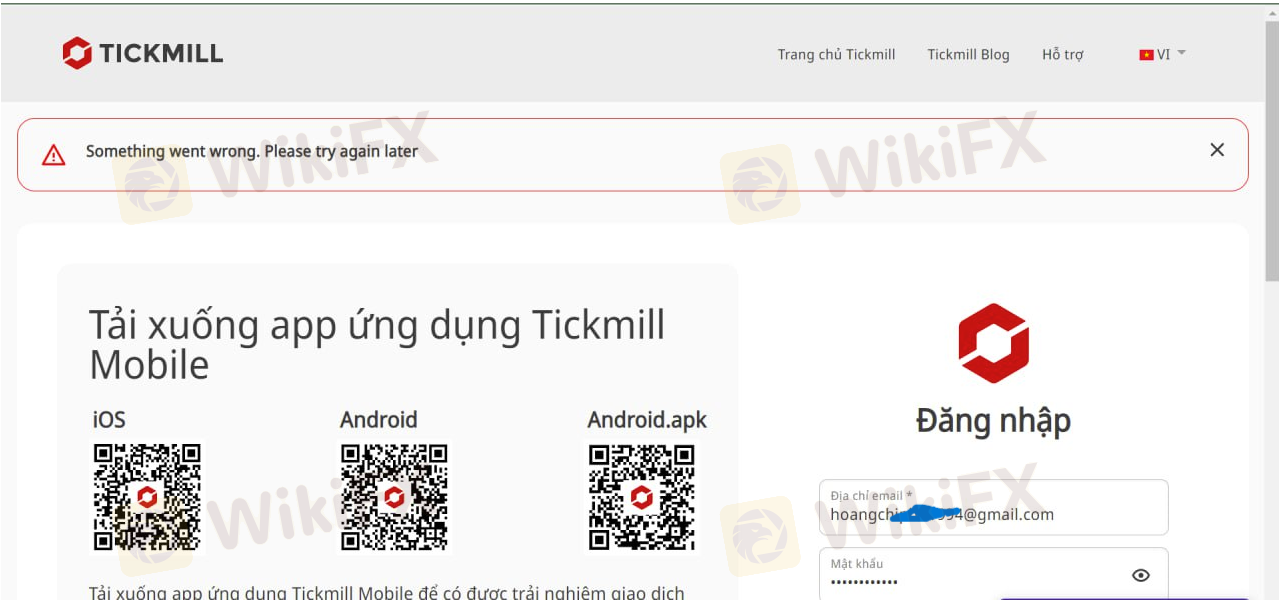This screenshot has height=606, width=1283.
Task: Open the Tickmill Blog link
Action: pyautogui.click(x=968, y=55)
